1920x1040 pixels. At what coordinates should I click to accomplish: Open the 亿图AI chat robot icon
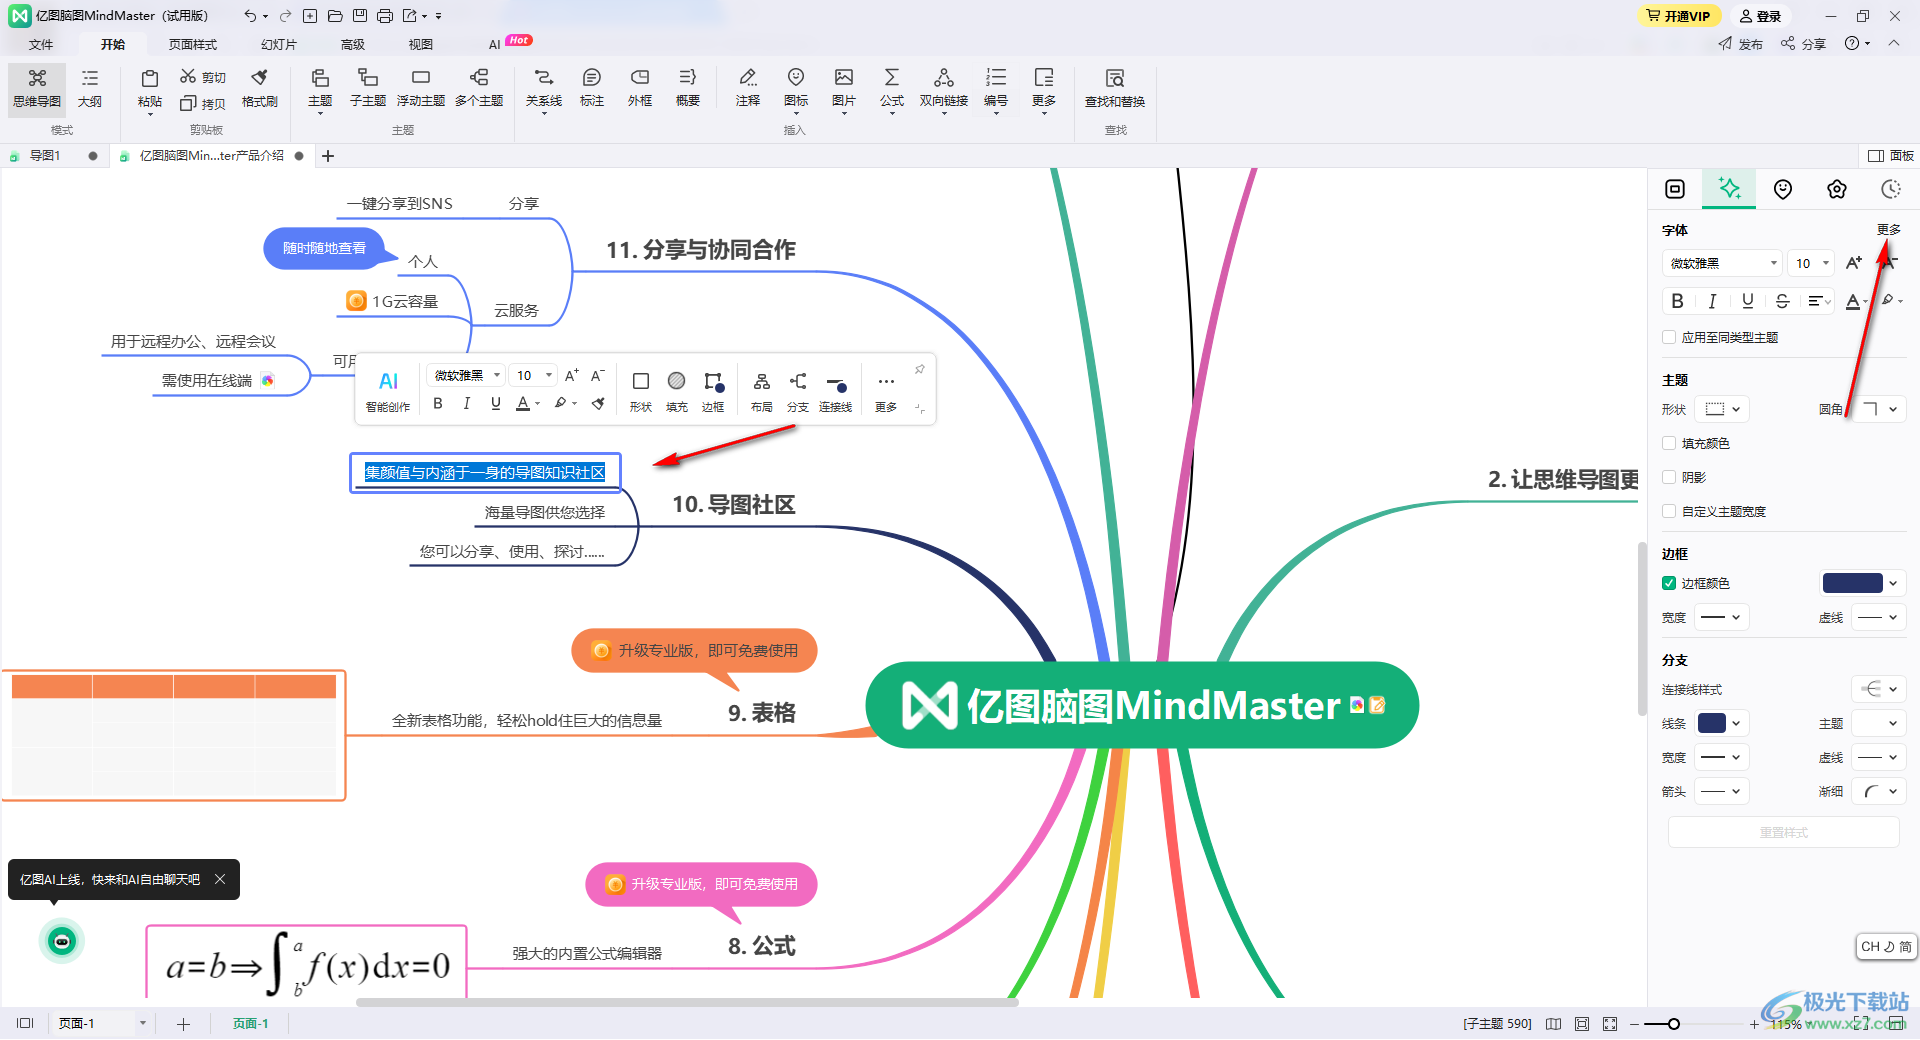coord(62,941)
